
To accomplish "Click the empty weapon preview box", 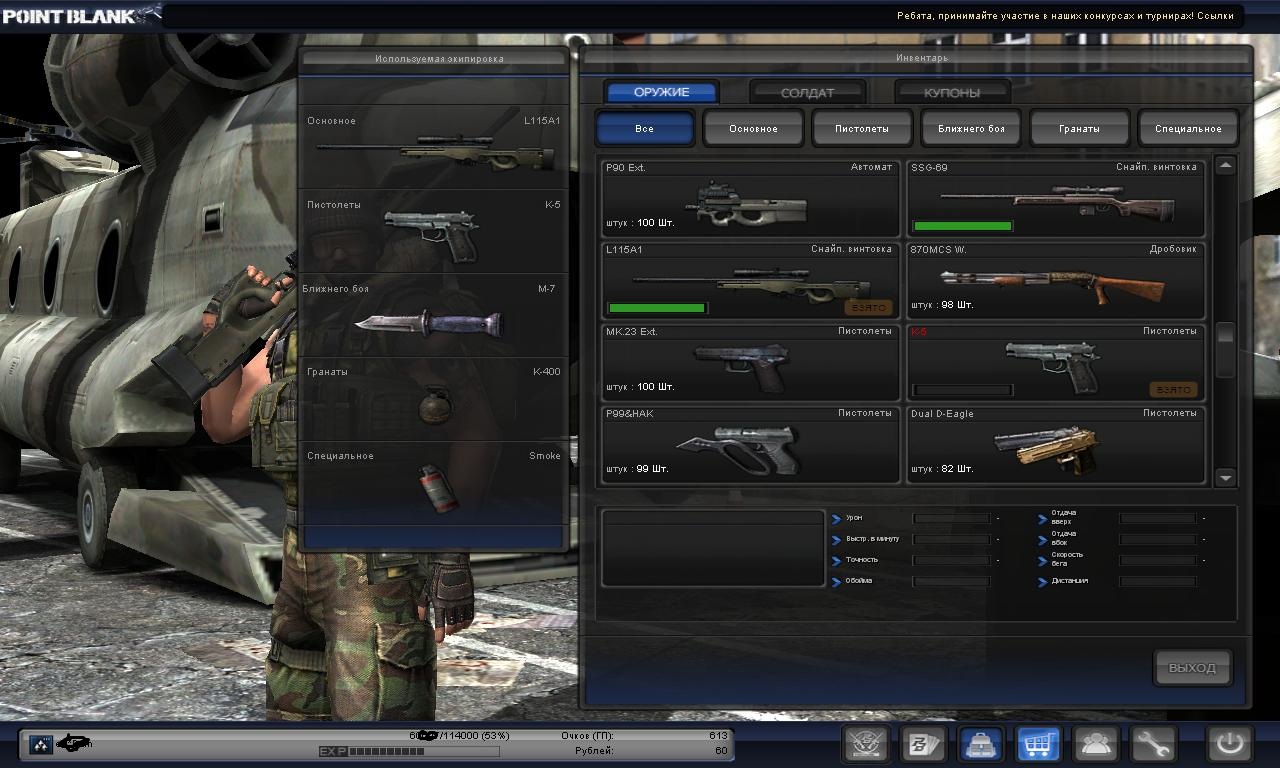I will click(x=712, y=549).
